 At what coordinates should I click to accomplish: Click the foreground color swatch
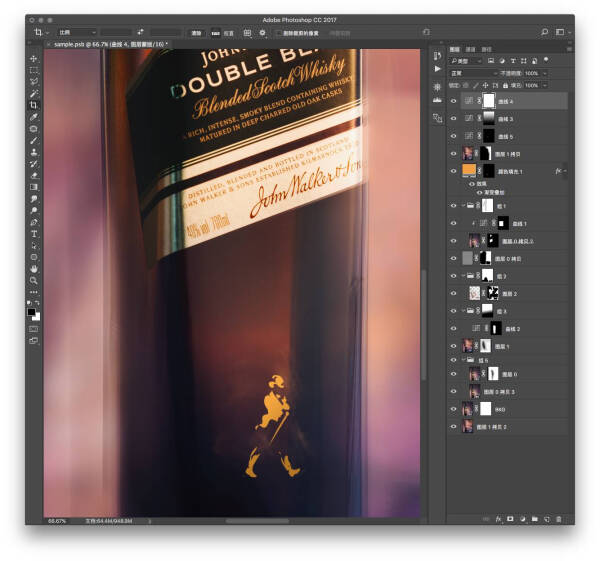[31, 312]
